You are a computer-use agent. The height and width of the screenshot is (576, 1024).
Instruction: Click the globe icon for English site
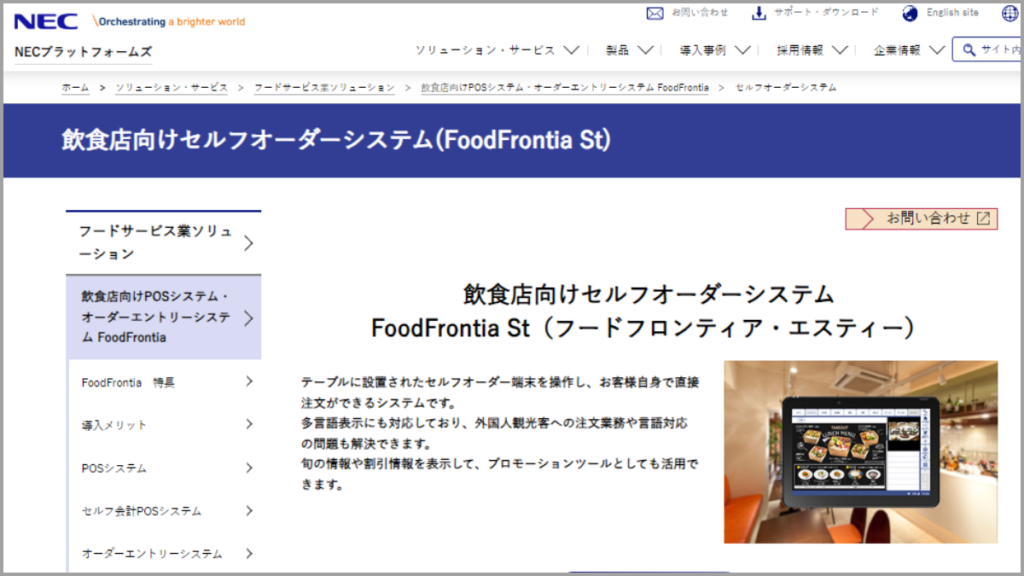coord(909,13)
